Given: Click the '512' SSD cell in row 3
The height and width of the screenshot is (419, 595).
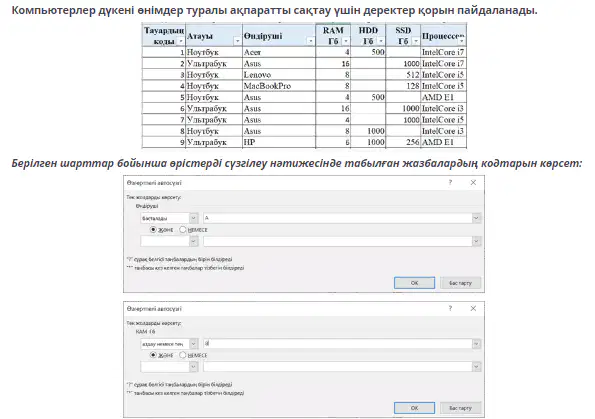Looking at the screenshot, I should click(403, 75).
